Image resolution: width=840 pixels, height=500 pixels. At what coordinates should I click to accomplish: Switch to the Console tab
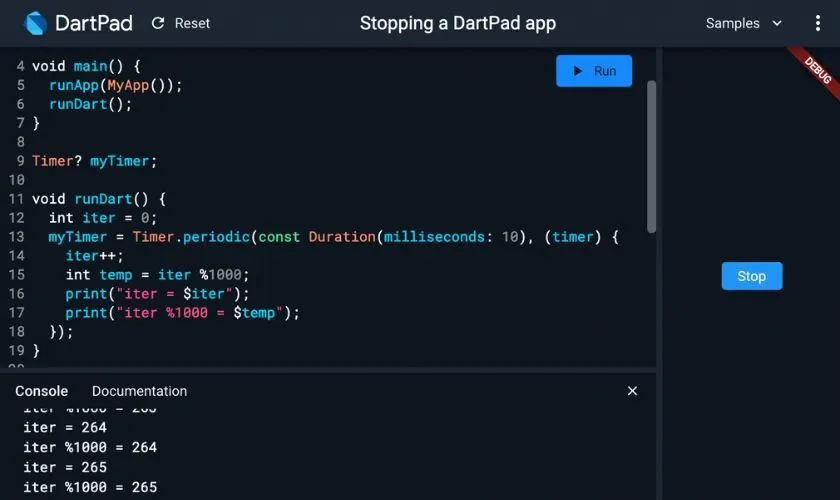(x=42, y=391)
